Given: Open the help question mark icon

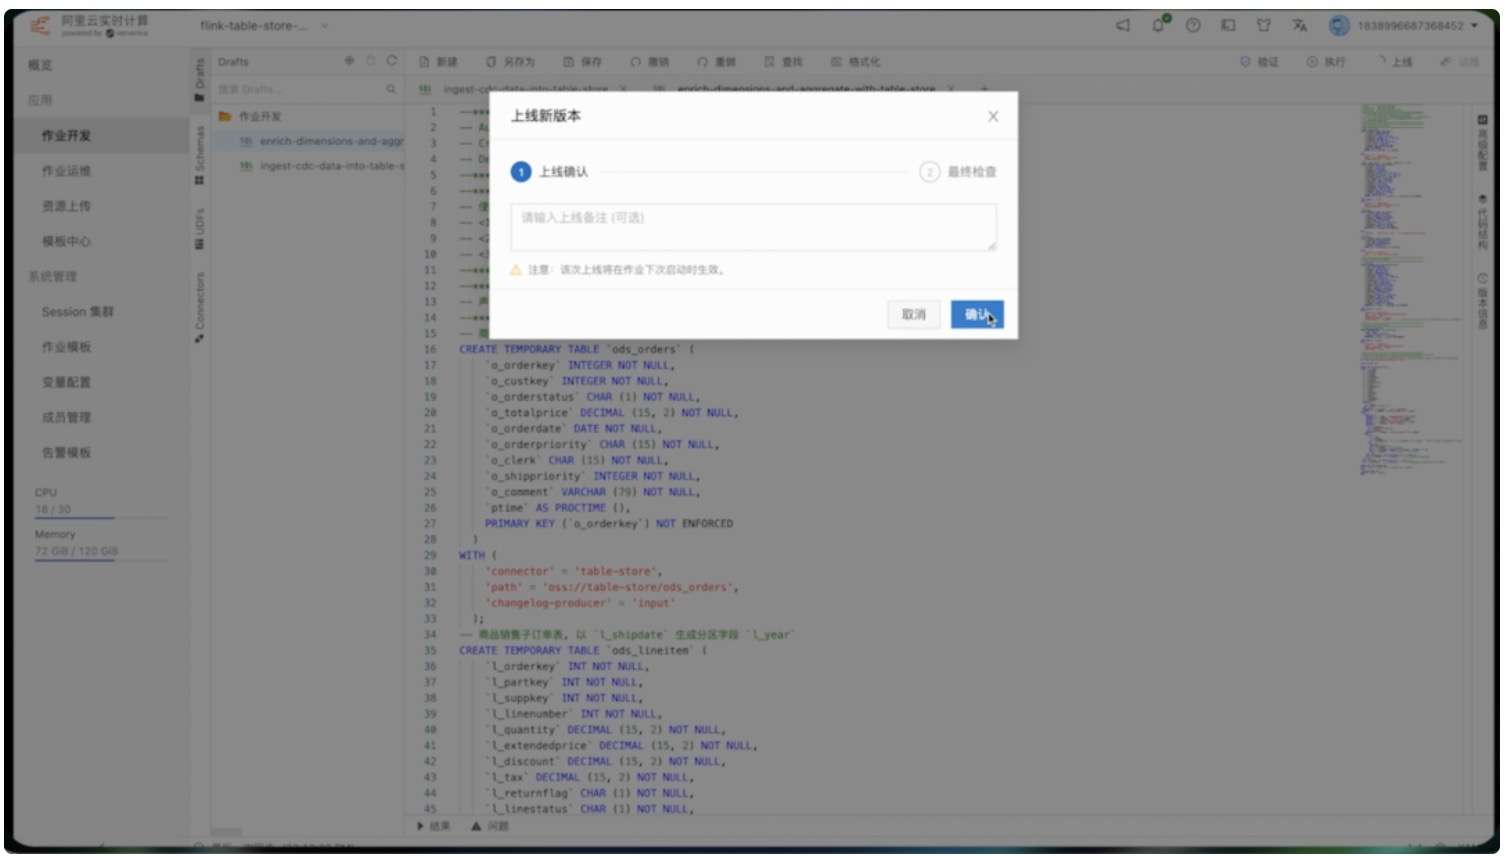Looking at the screenshot, I should click(x=1193, y=25).
